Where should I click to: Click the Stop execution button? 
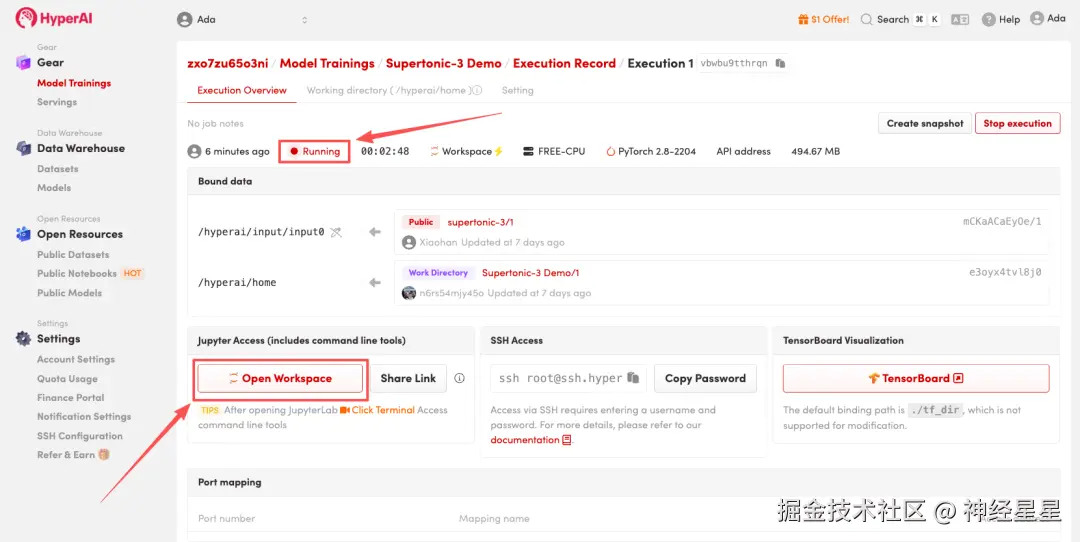point(1017,123)
